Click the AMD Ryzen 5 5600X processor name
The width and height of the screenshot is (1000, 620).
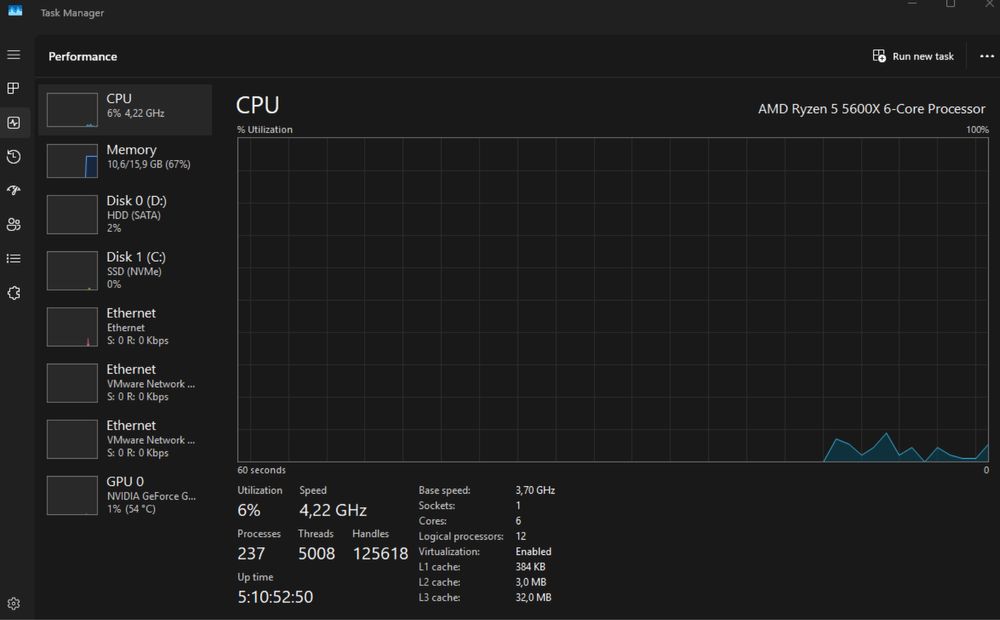tap(871, 109)
